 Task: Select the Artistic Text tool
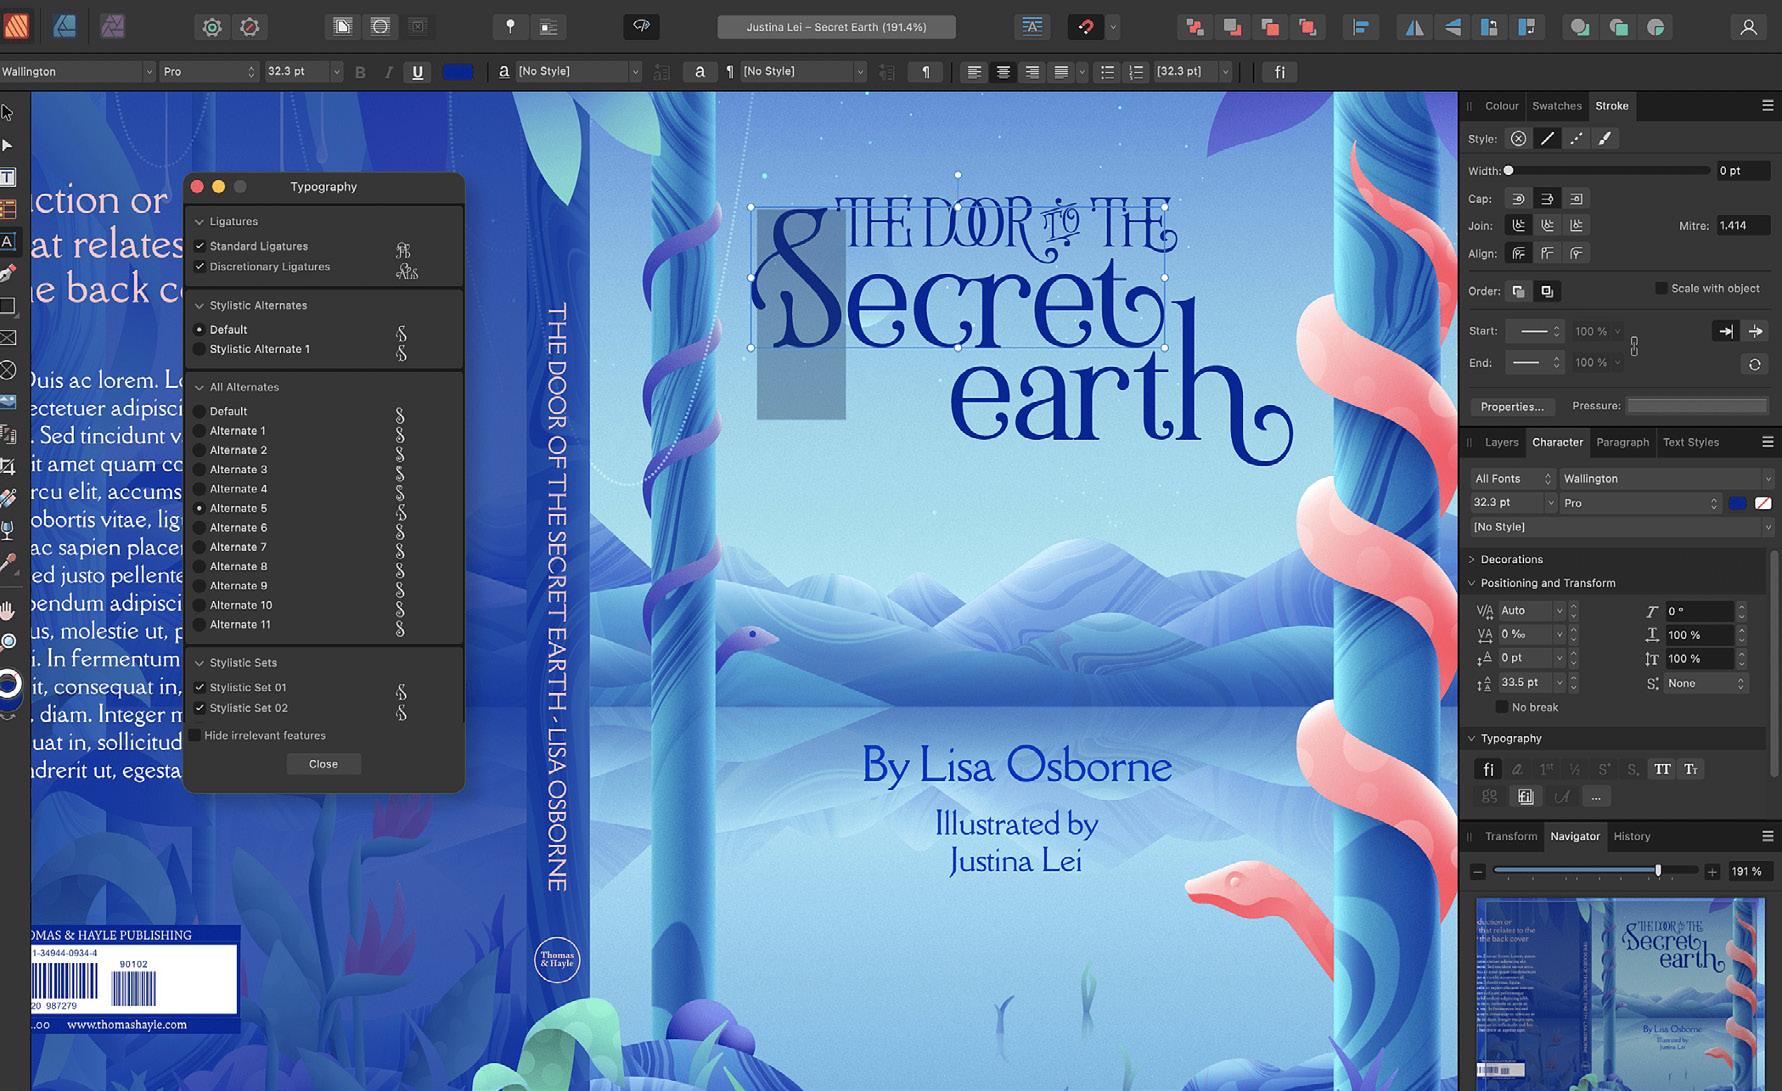tap(8, 241)
